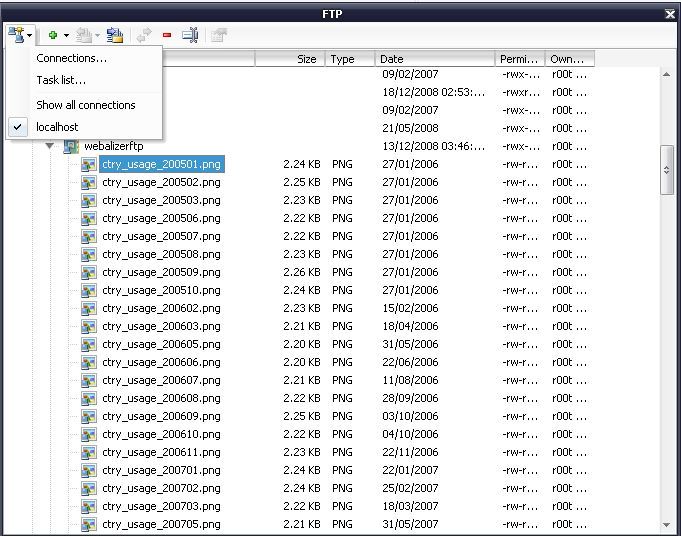Viewport: 681px width, 536px height.
Task: Click the grayed go-up folder icon
Action: tap(219, 35)
